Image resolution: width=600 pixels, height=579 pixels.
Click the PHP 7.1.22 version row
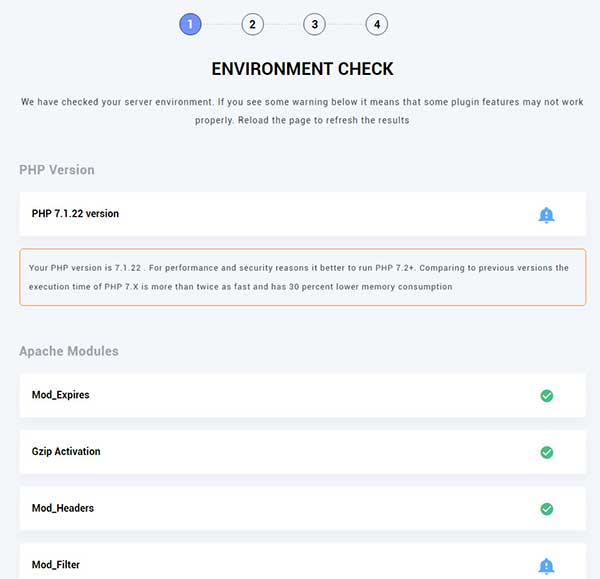click(76, 214)
